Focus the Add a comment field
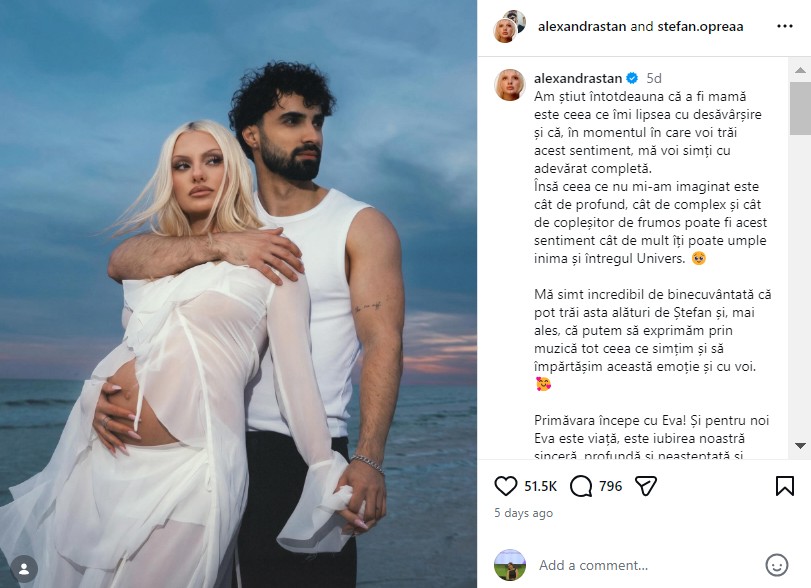Viewport: 811px width, 588px height. (647, 565)
